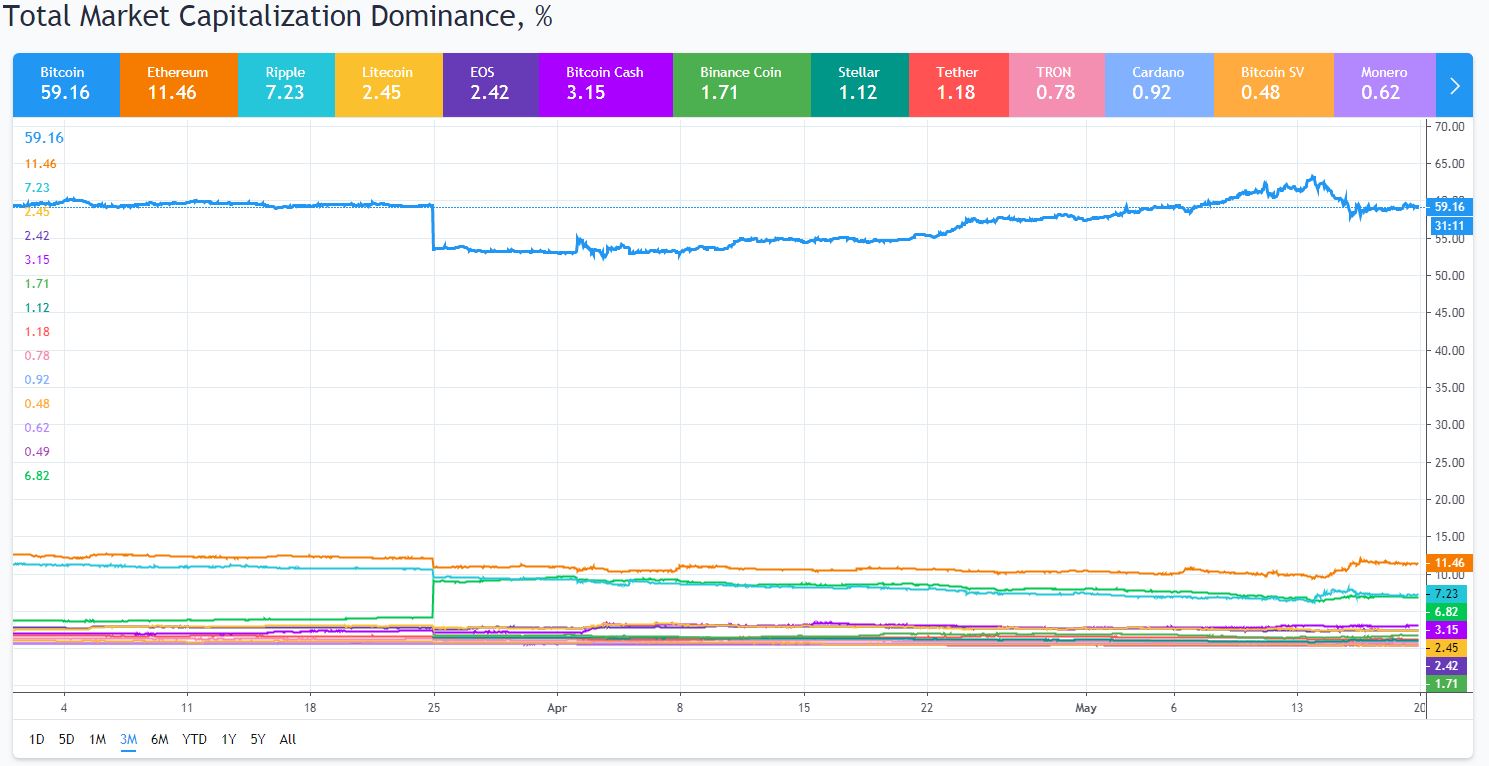
Task: Click the Monero coin tile
Action: coord(1384,84)
